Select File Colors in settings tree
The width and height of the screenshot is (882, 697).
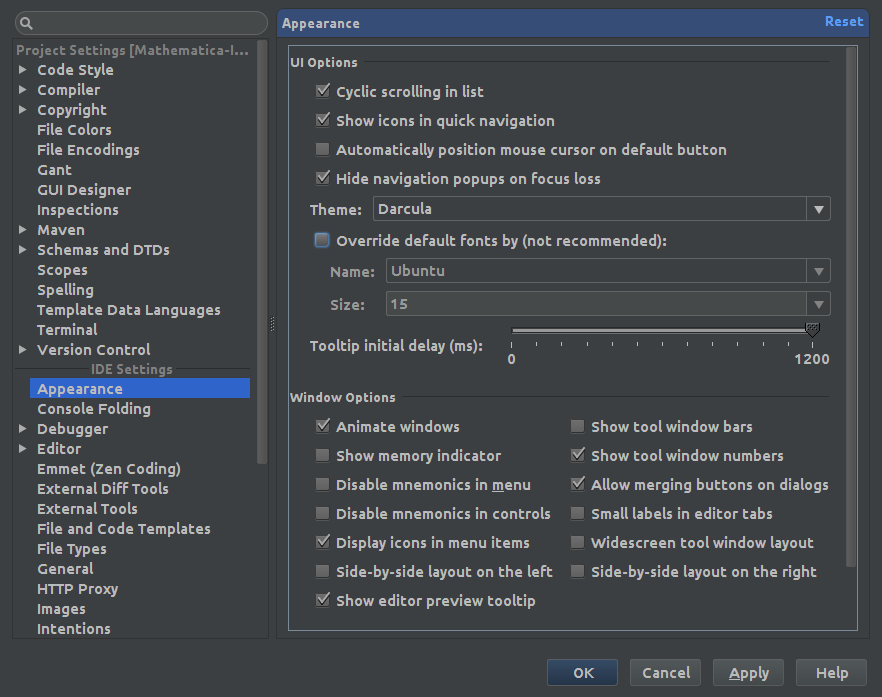click(x=74, y=129)
